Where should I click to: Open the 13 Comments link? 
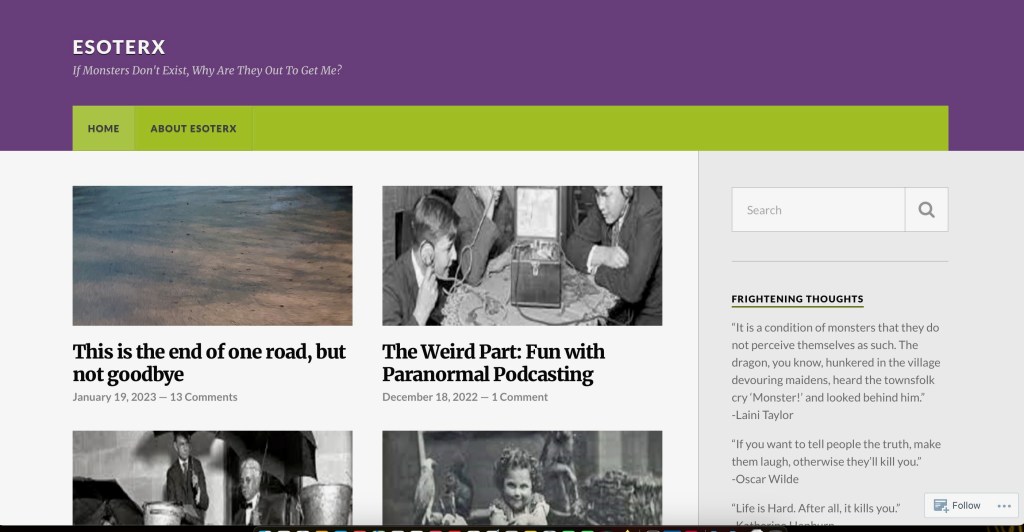click(203, 397)
